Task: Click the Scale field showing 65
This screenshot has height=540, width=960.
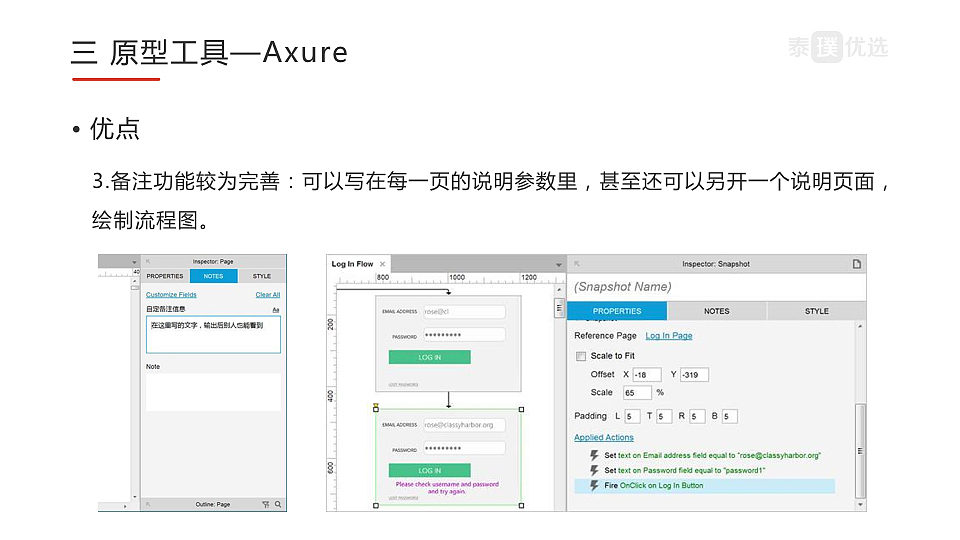Action: 637,392
